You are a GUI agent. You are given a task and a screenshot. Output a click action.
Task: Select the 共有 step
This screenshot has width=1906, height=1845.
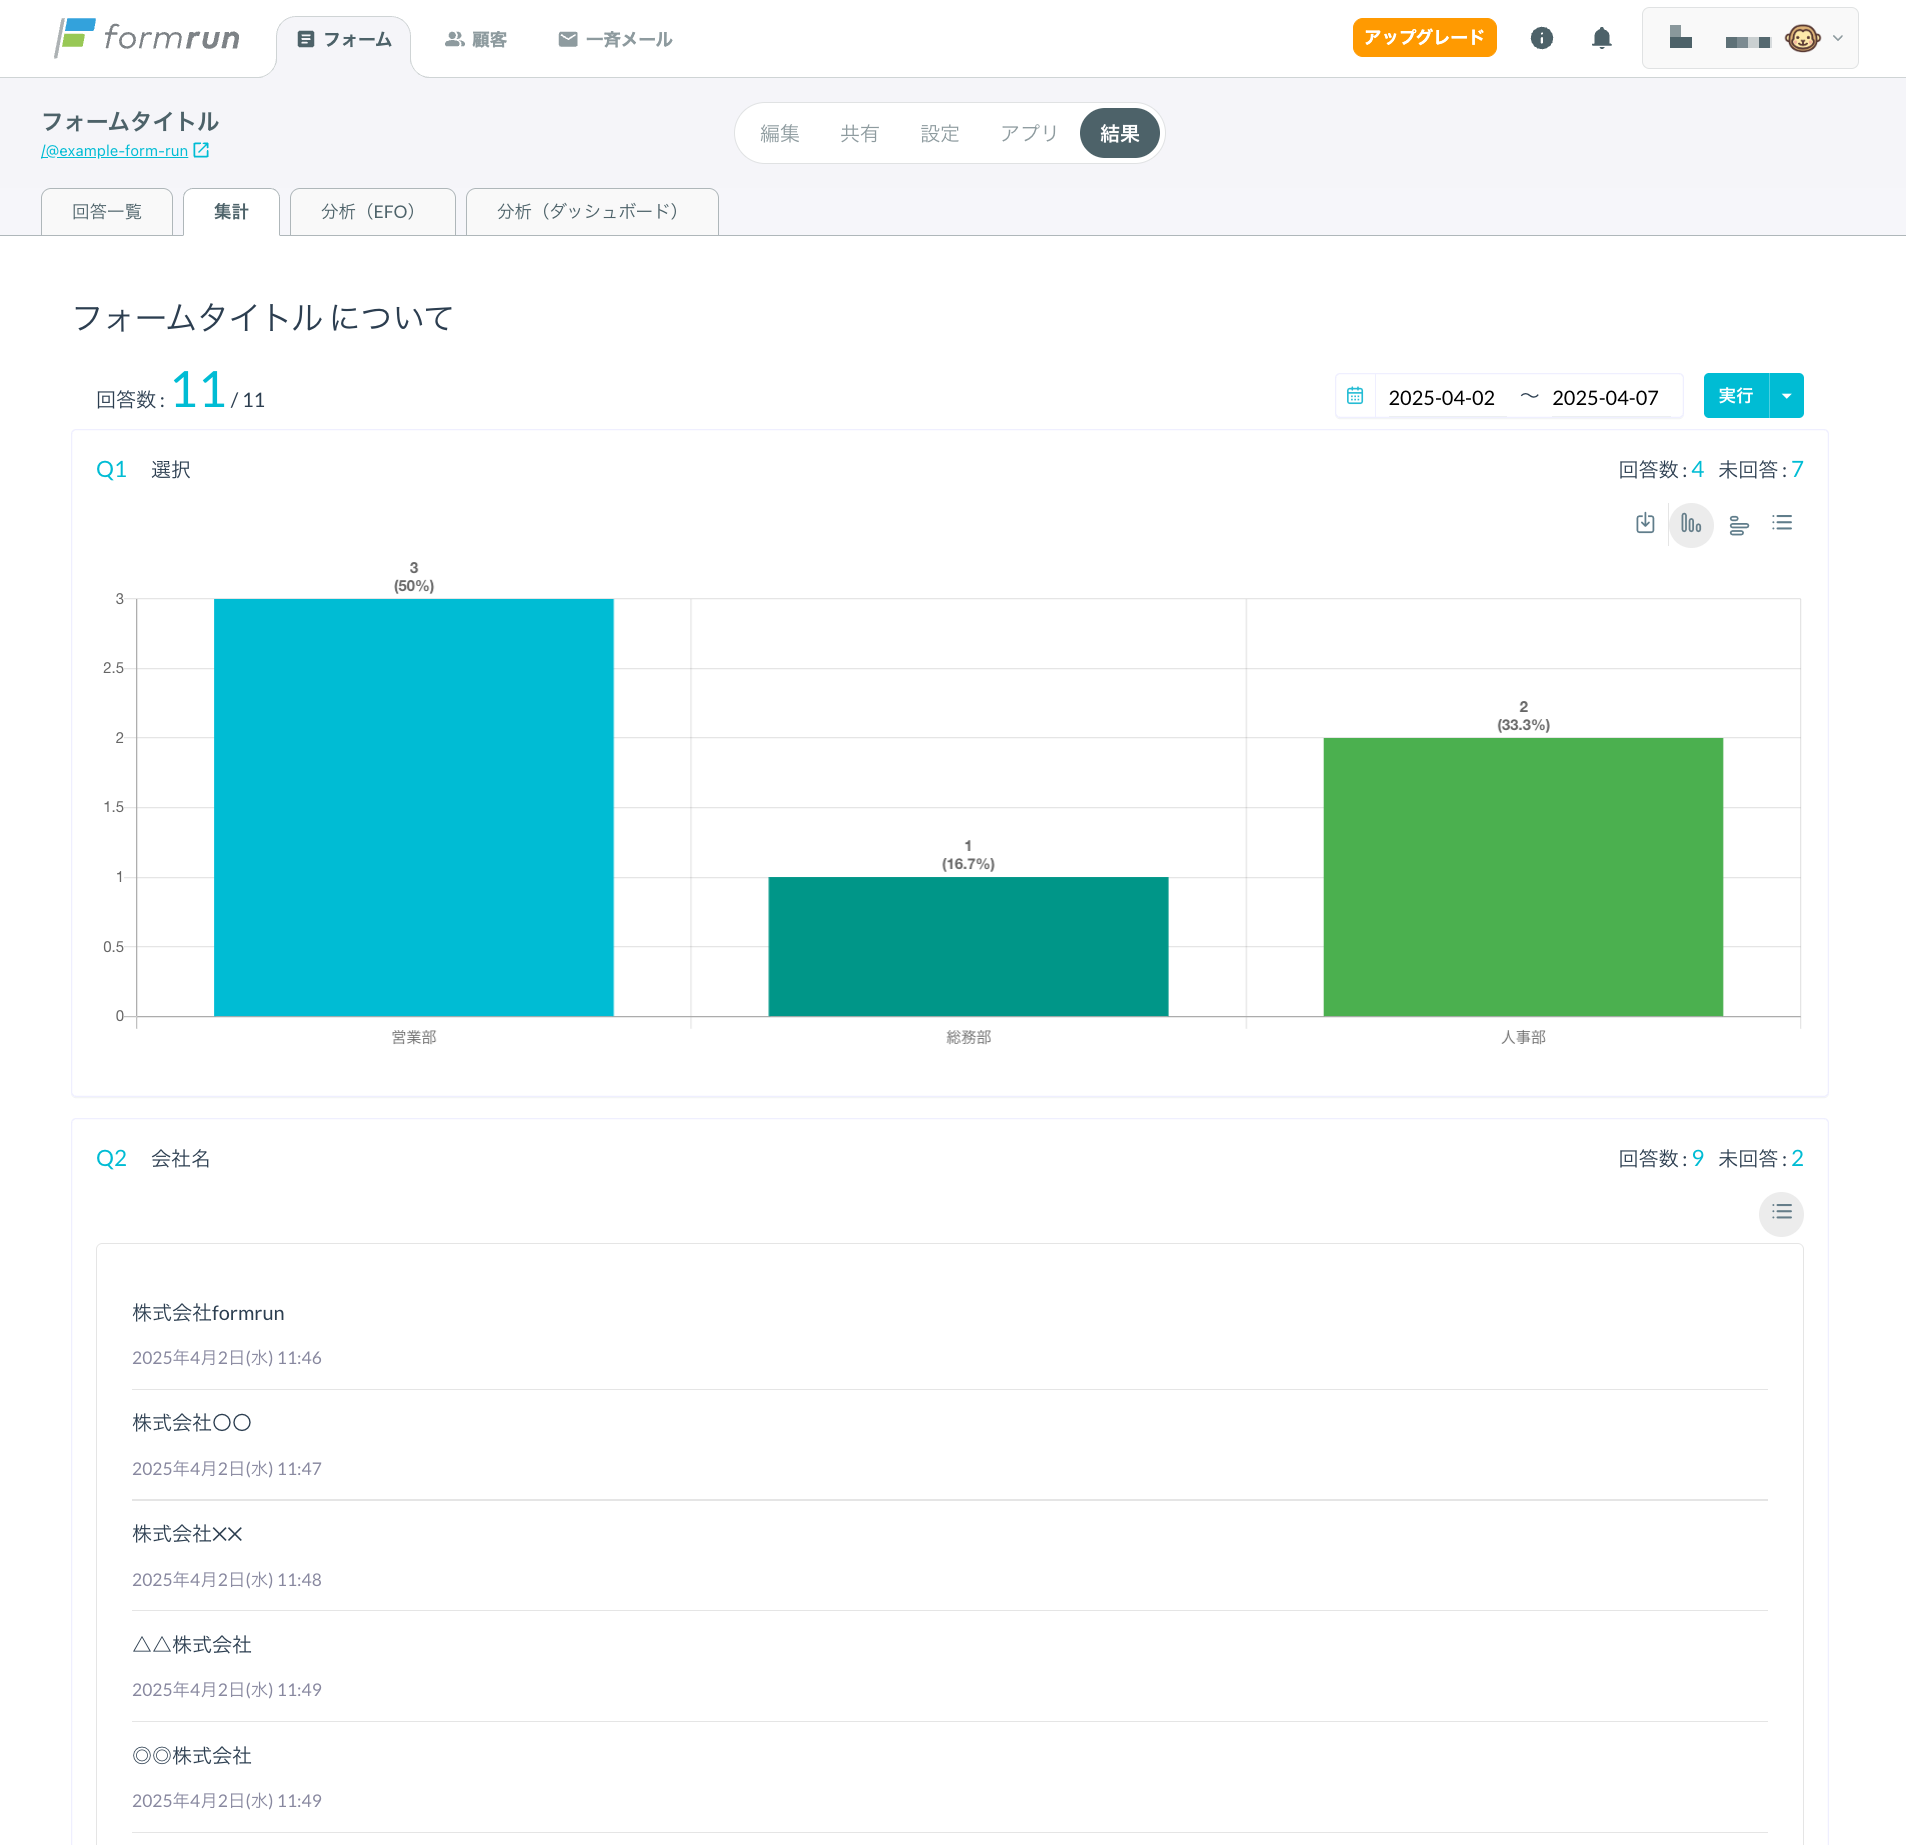(859, 134)
